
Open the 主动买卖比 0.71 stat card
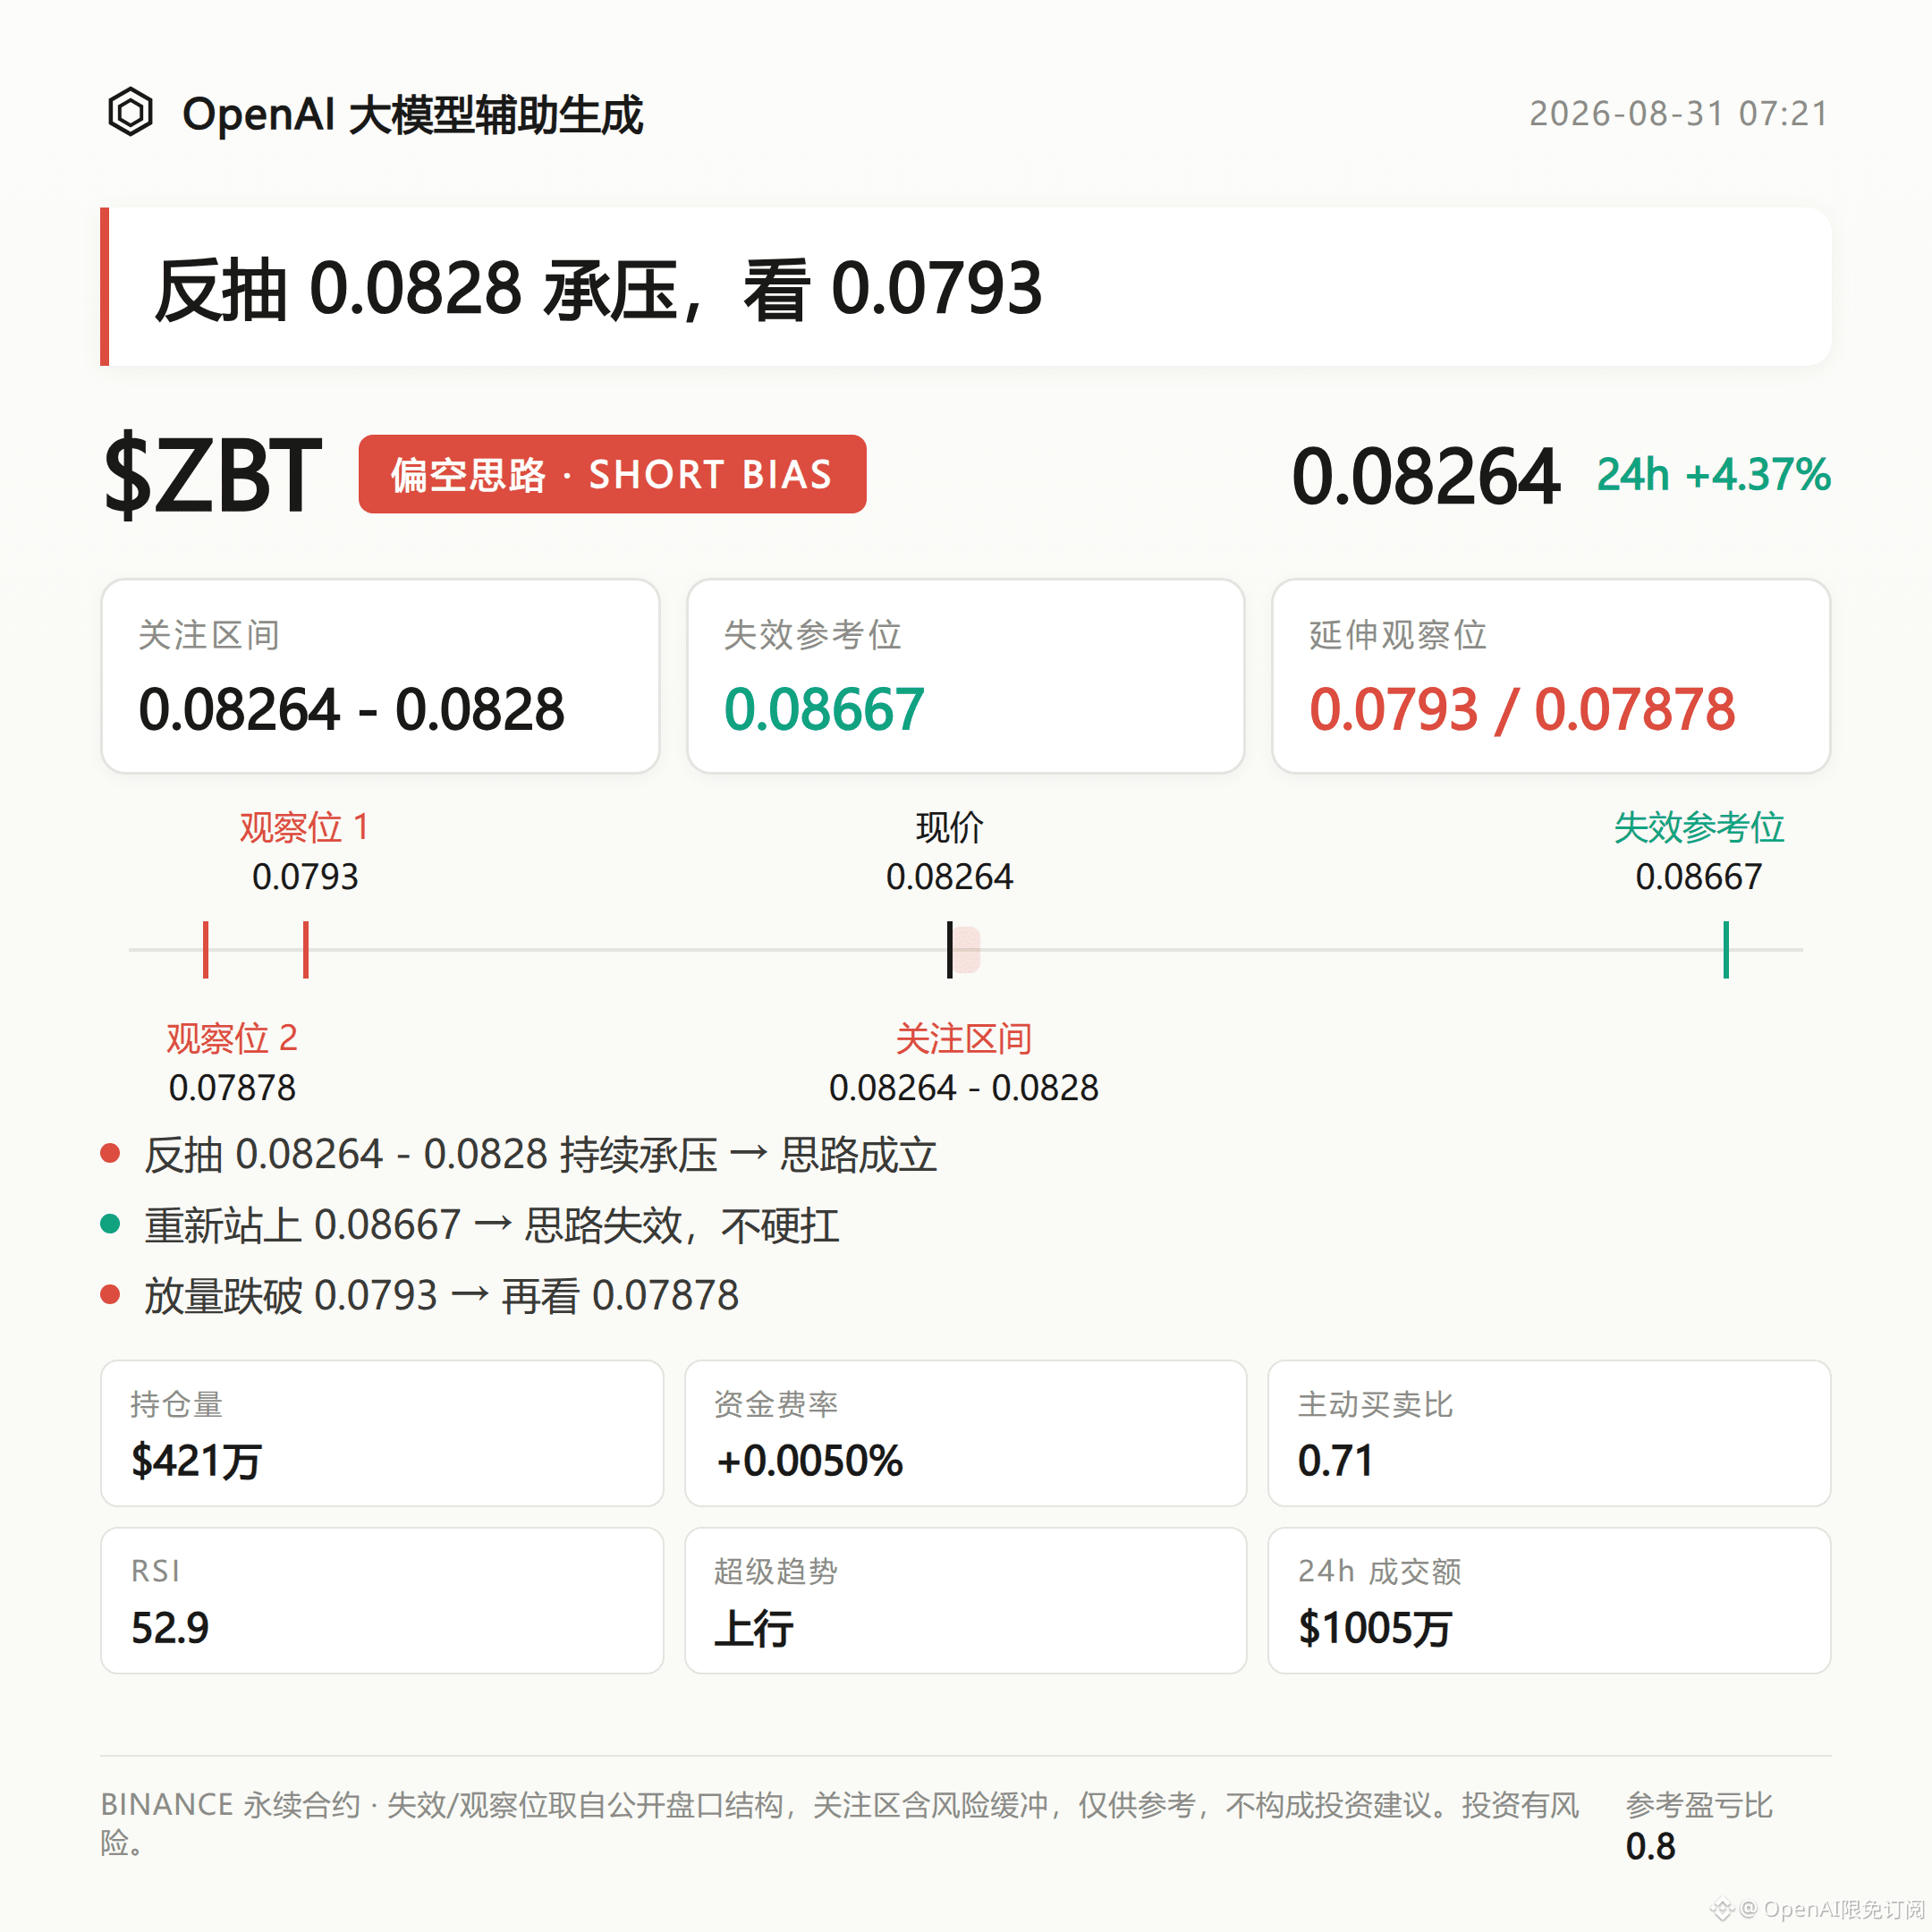[x=1549, y=1433]
